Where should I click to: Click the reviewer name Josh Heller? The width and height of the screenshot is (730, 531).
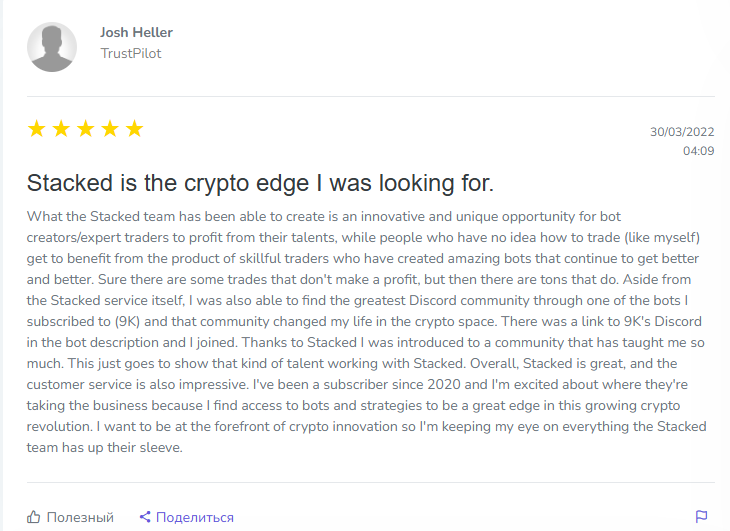(136, 33)
